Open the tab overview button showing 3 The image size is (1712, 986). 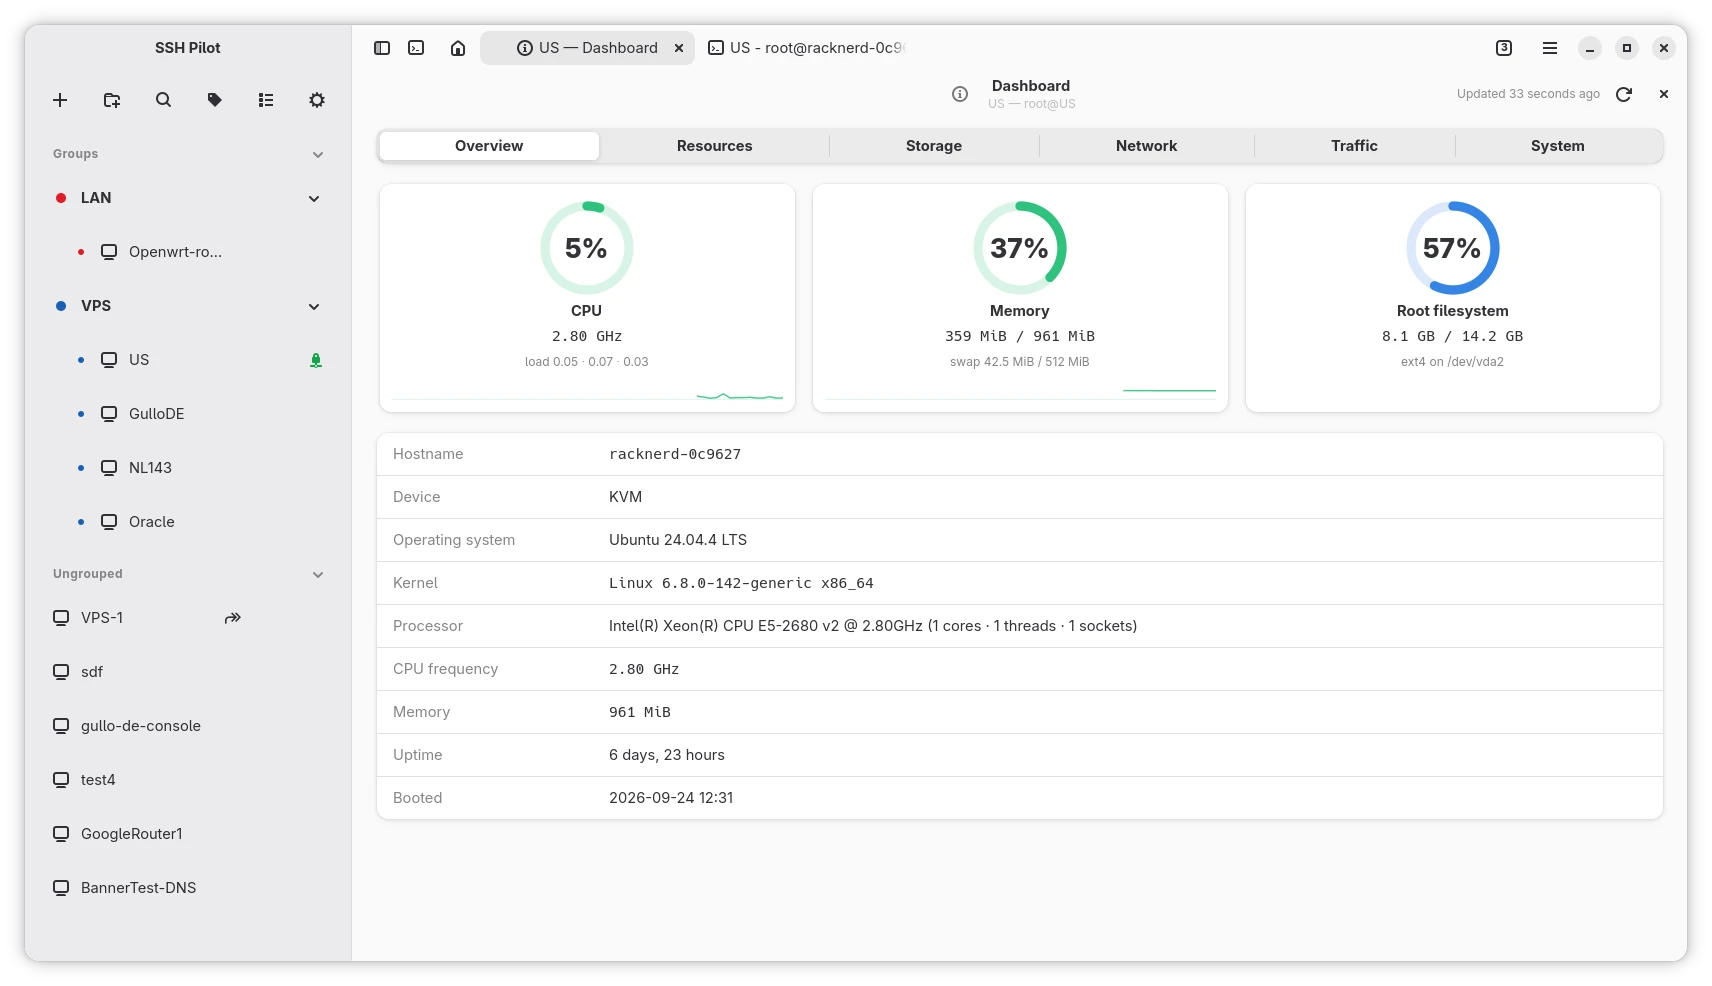click(1504, 48)
